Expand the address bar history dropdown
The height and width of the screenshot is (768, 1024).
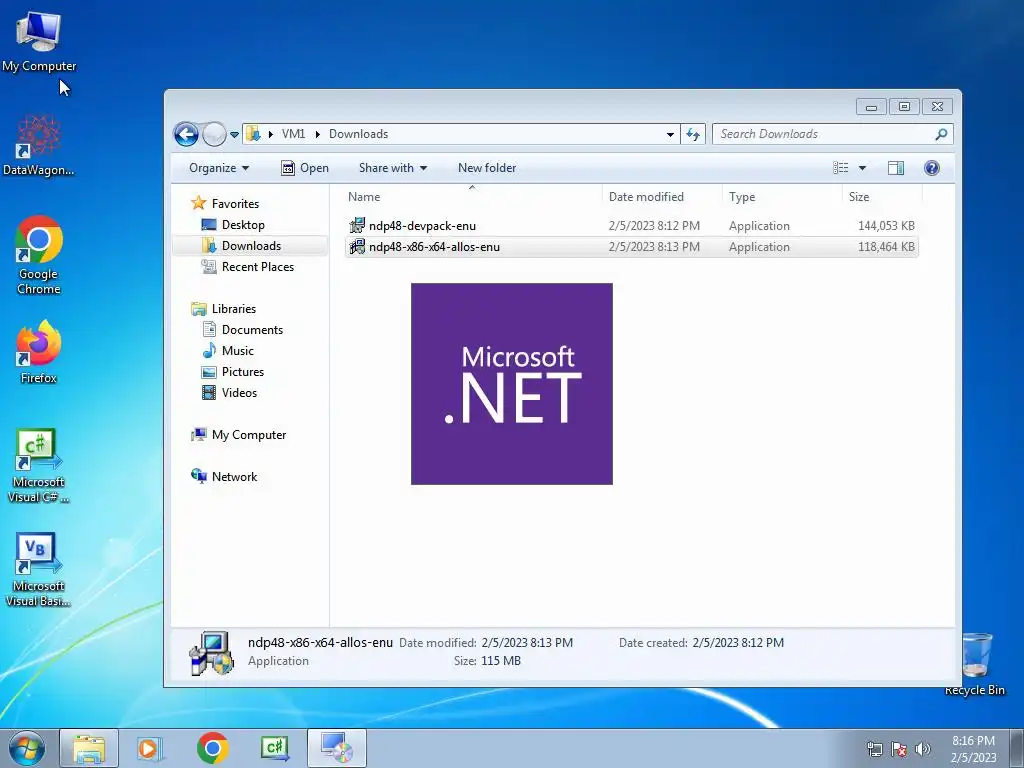pyautogui.click(x=670, y=135)
